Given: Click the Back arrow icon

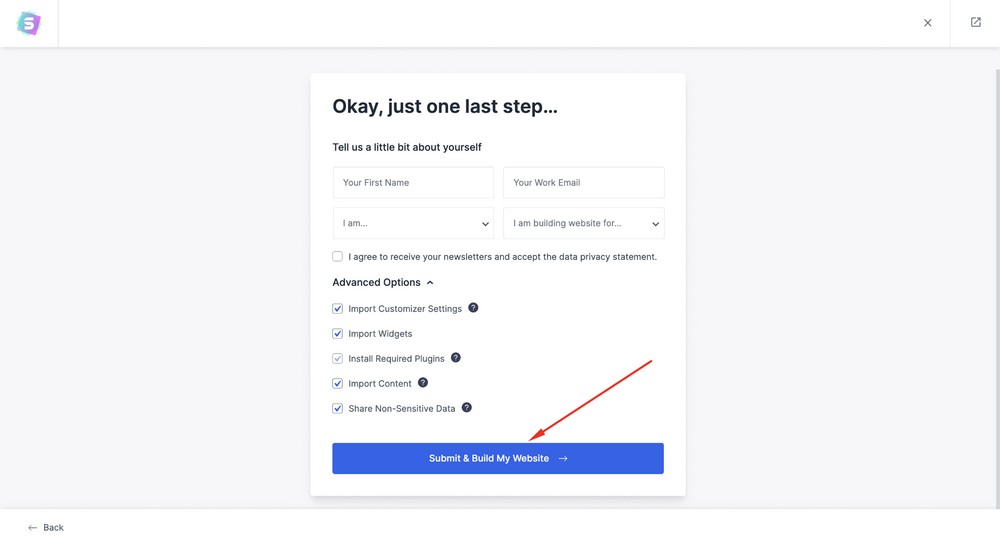Looking at the screenshot, I should 33,527.
